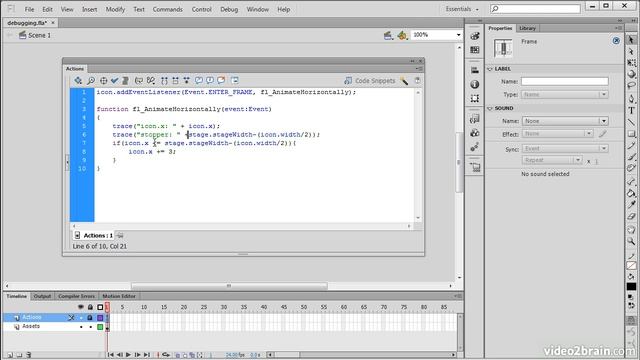Collapse the SOUND section
The image size is (640, 360).
(x=490, y=109)
